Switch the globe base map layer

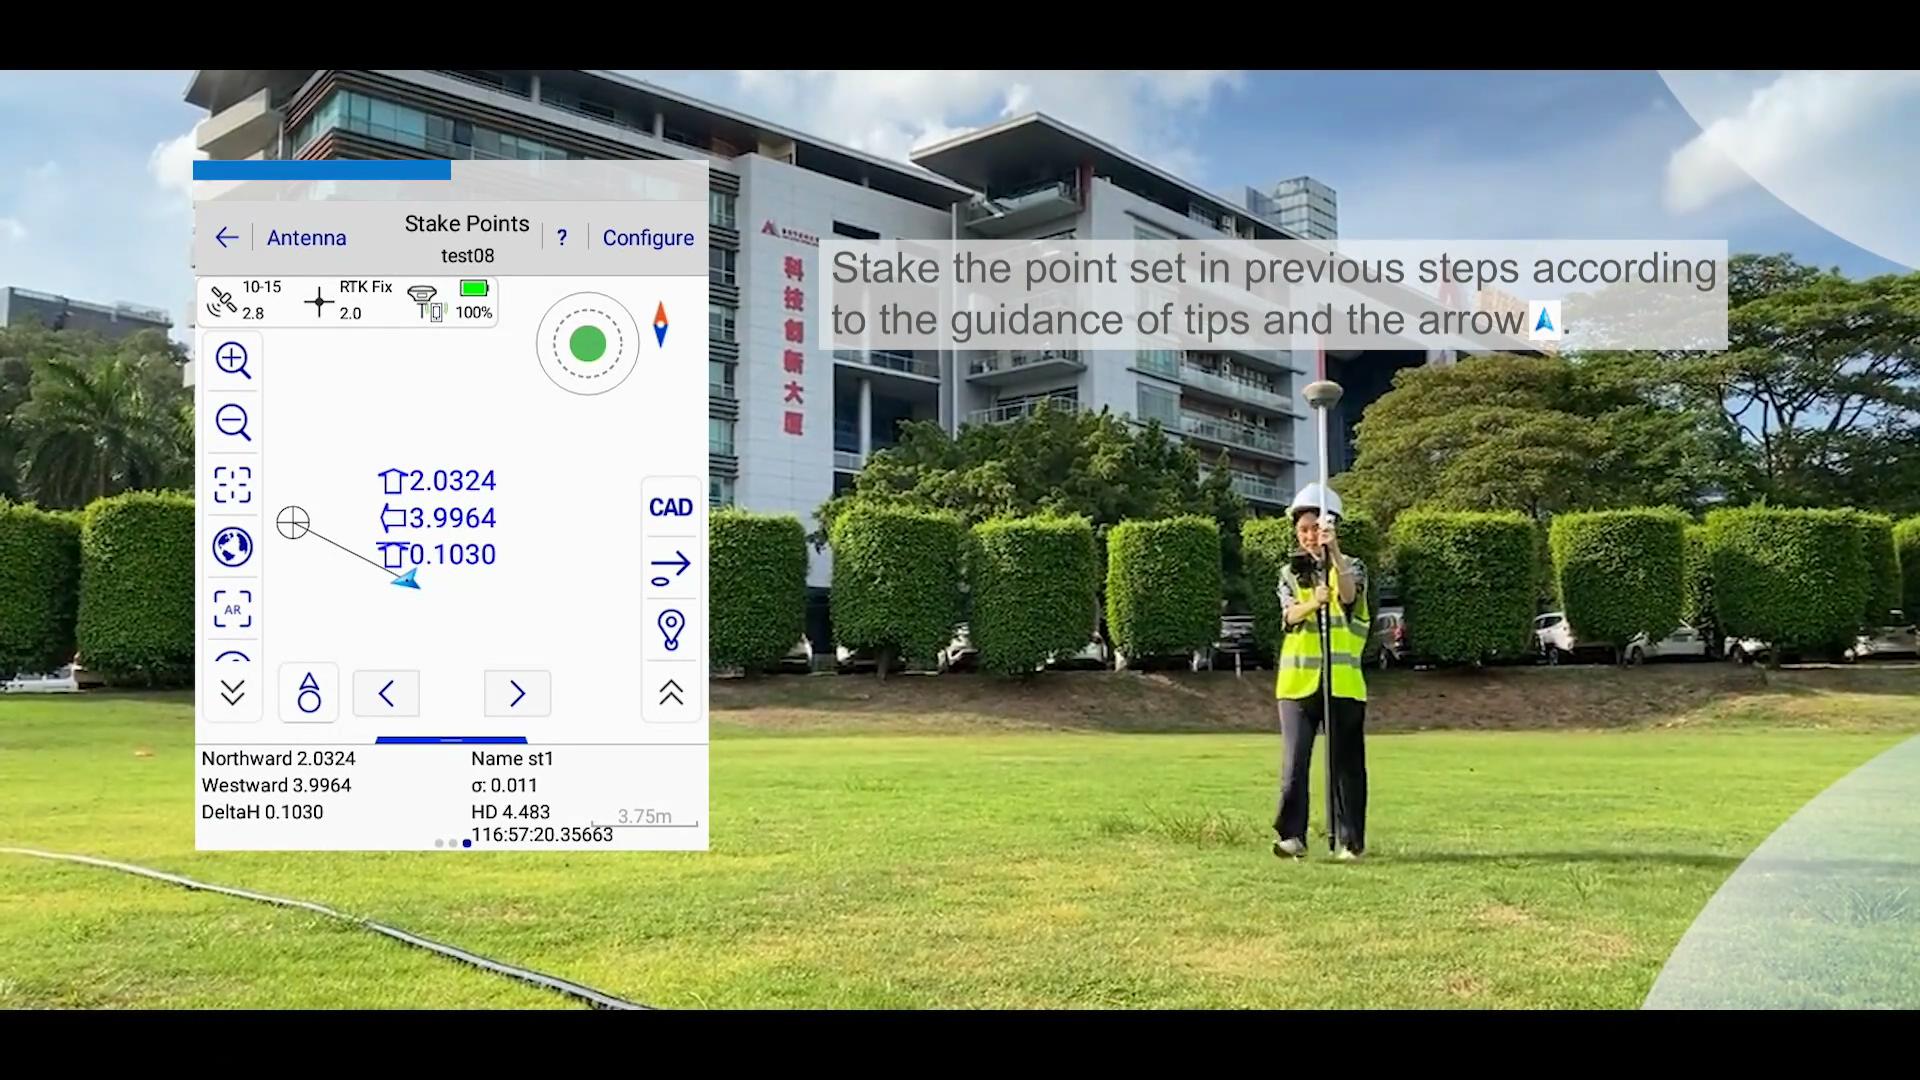tap(233, 547)
